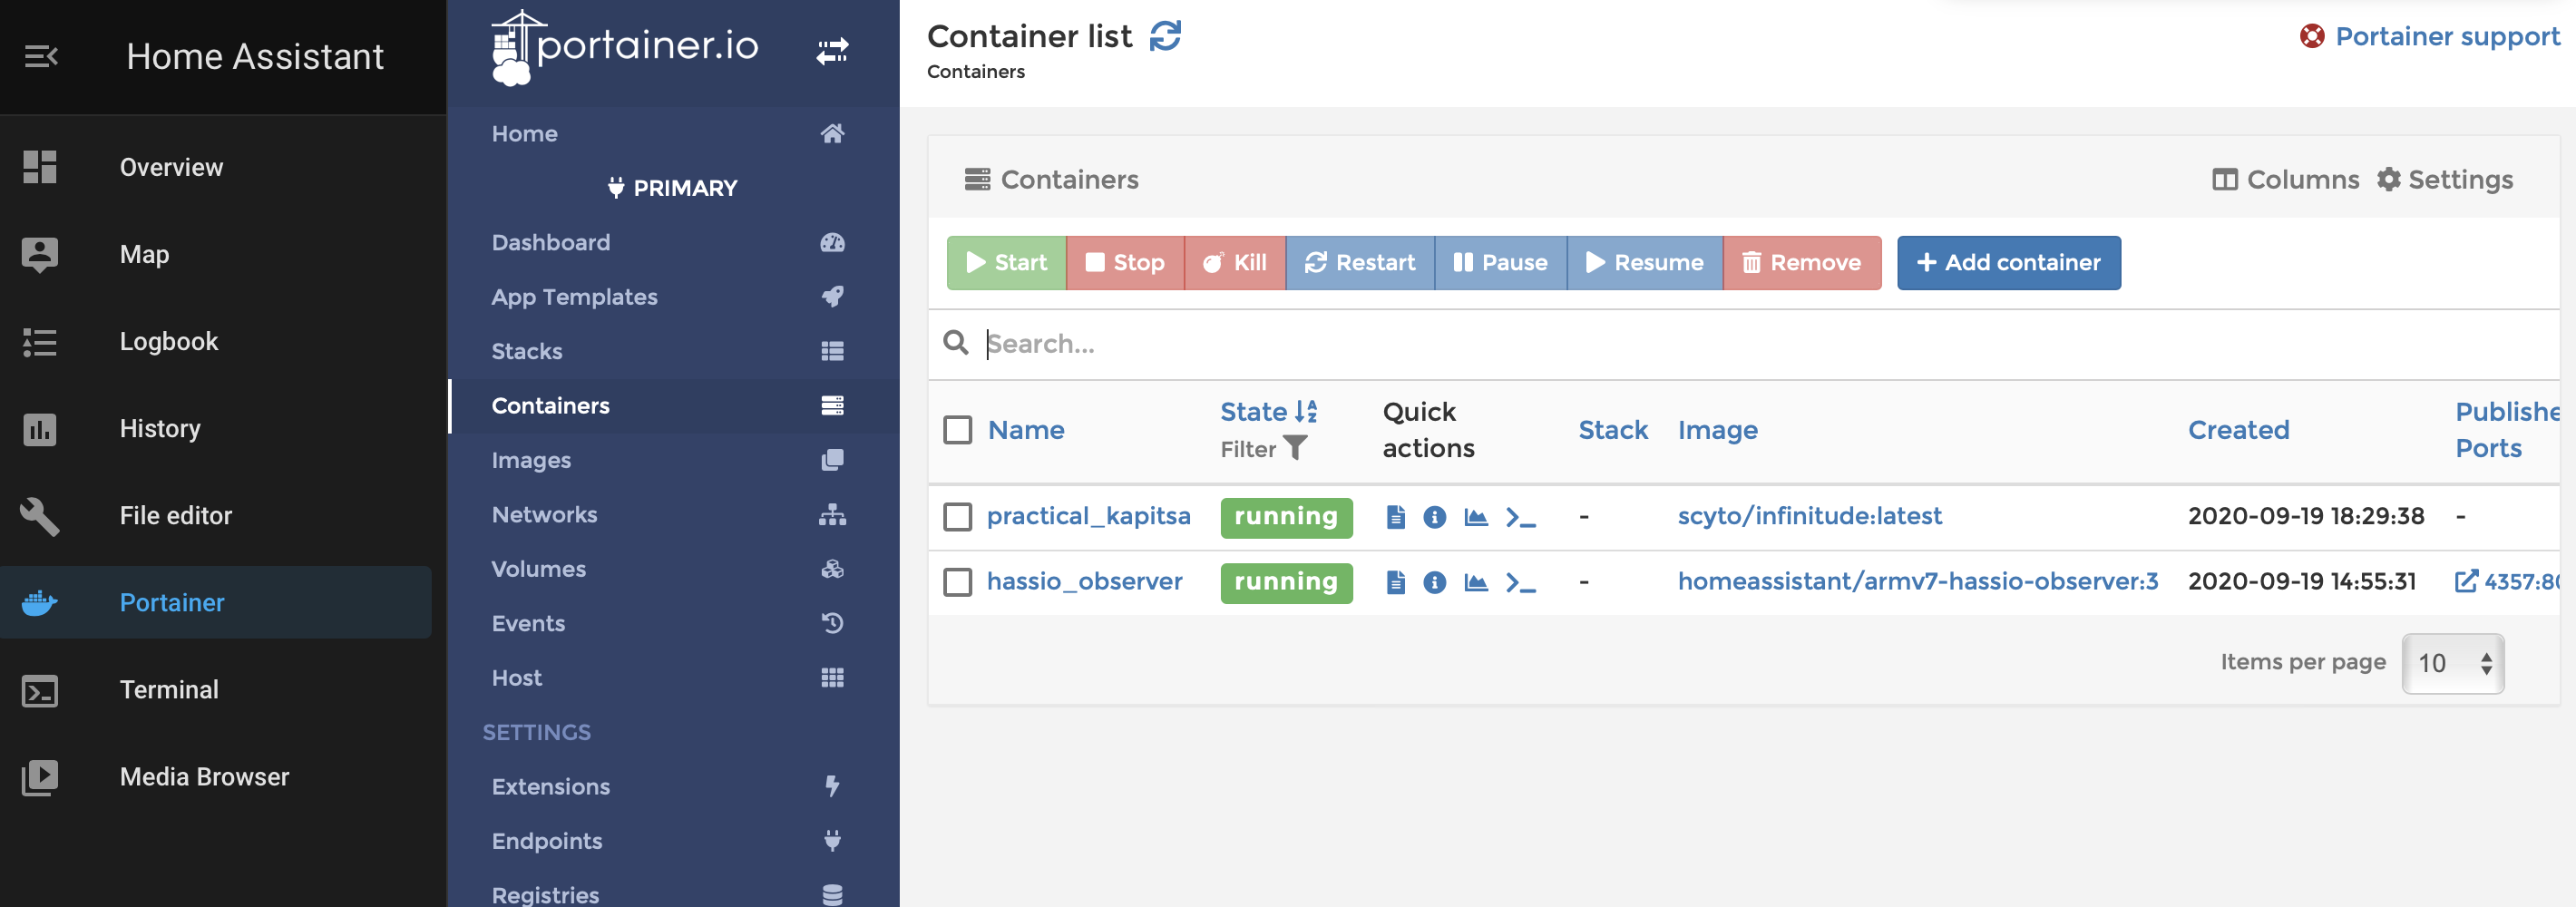The width and height of the screenshot is (2576, 907).
Task: Collapse the Home Assistant sidebar menu icon
Action: 41,57
